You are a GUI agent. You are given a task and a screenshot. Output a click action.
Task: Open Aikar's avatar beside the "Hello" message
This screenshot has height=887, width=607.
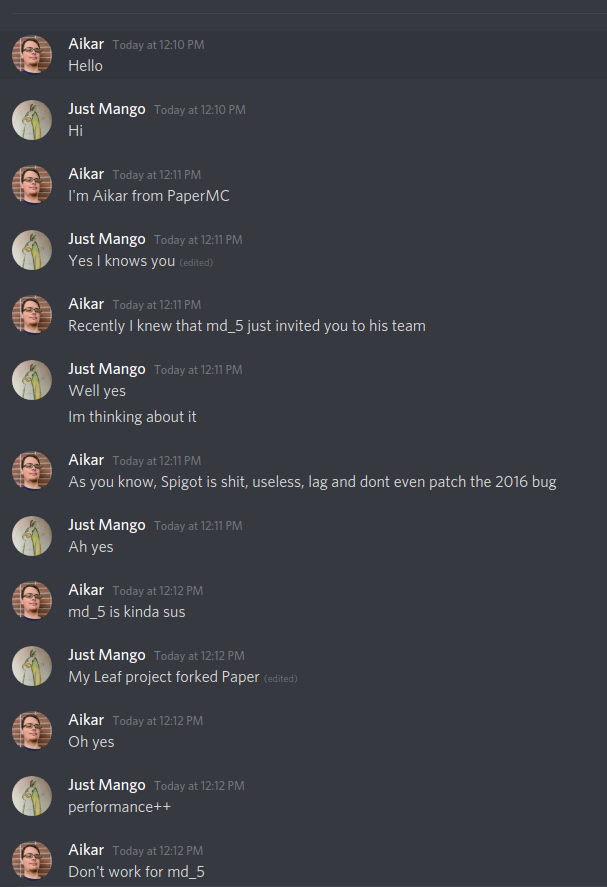coord(32,55)
